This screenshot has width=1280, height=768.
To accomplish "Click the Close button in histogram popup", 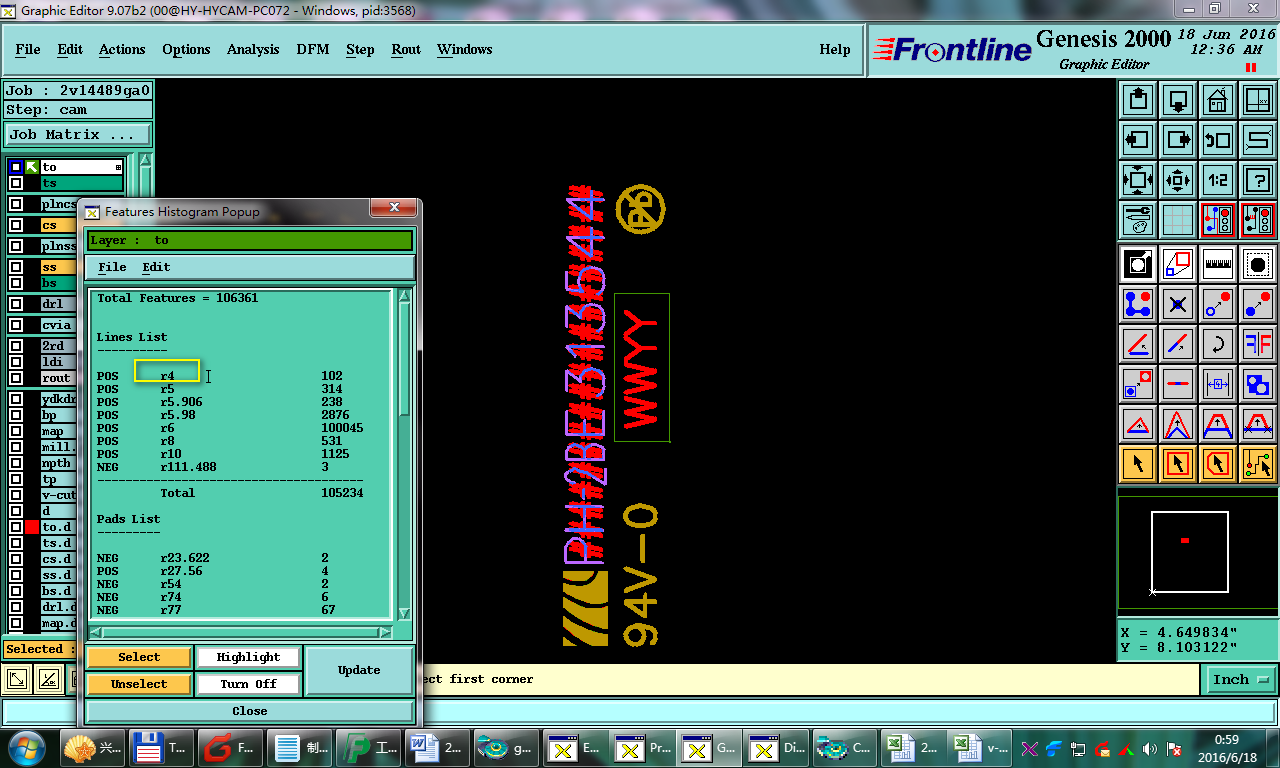I will (x=250, y=711).
